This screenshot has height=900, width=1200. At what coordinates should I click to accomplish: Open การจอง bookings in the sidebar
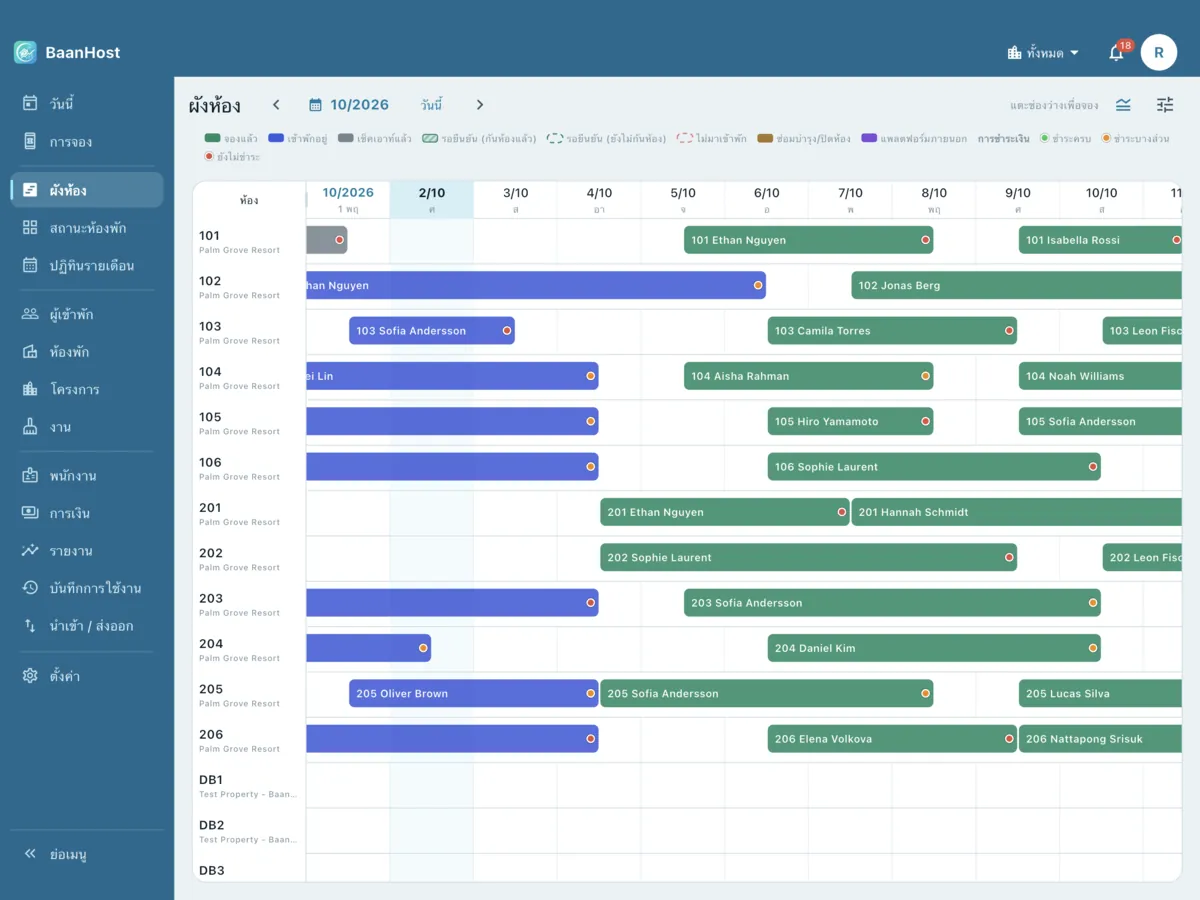87,142
